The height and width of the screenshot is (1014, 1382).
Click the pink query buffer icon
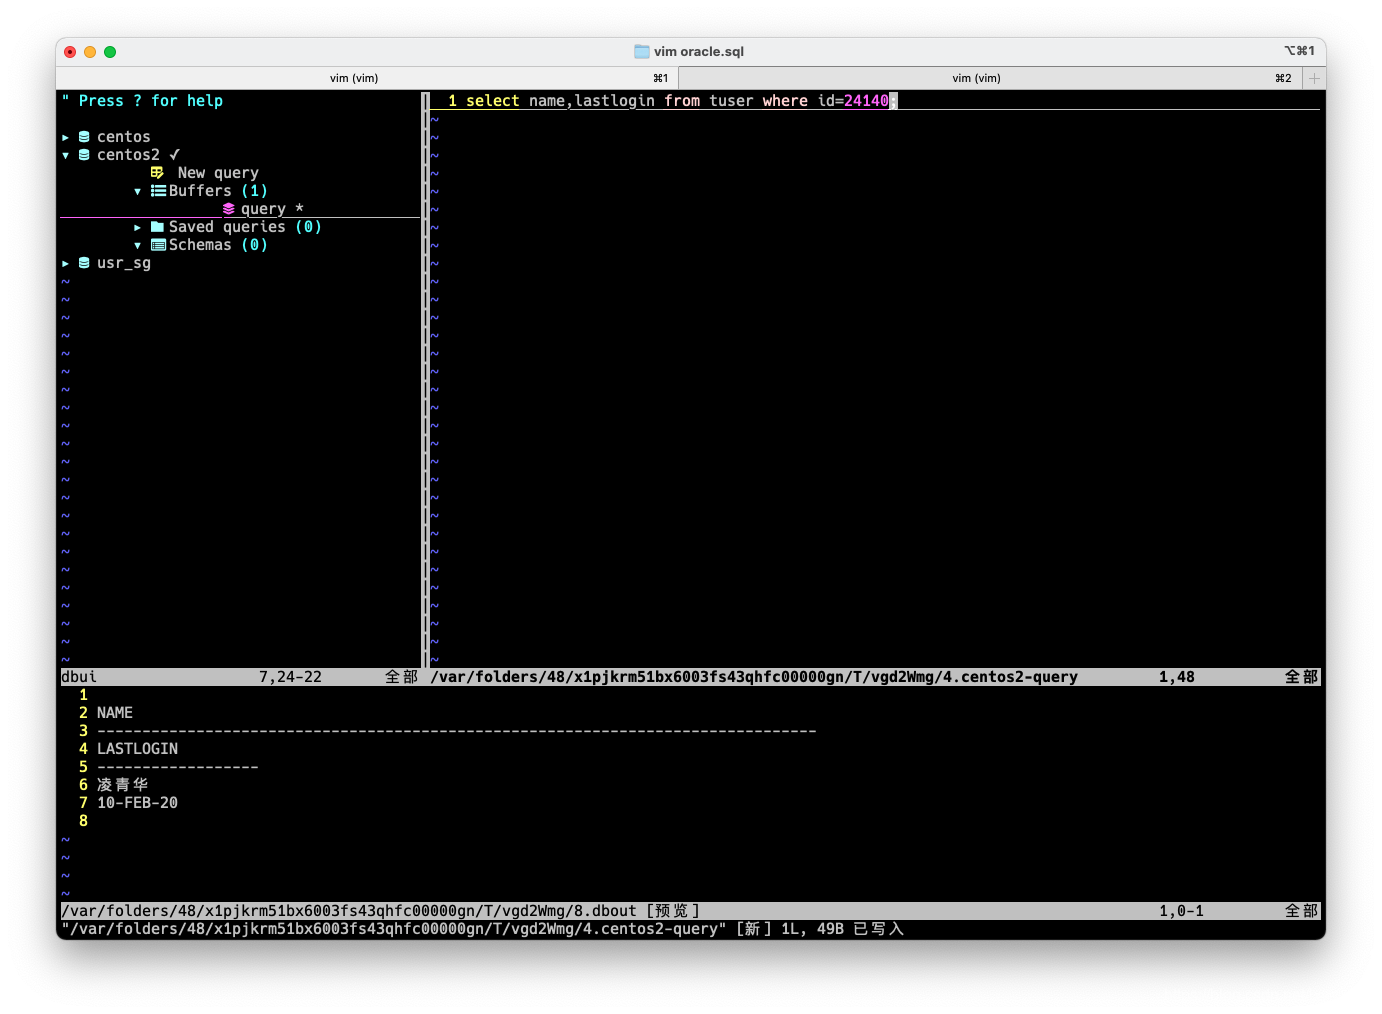(x=229, y=209)
